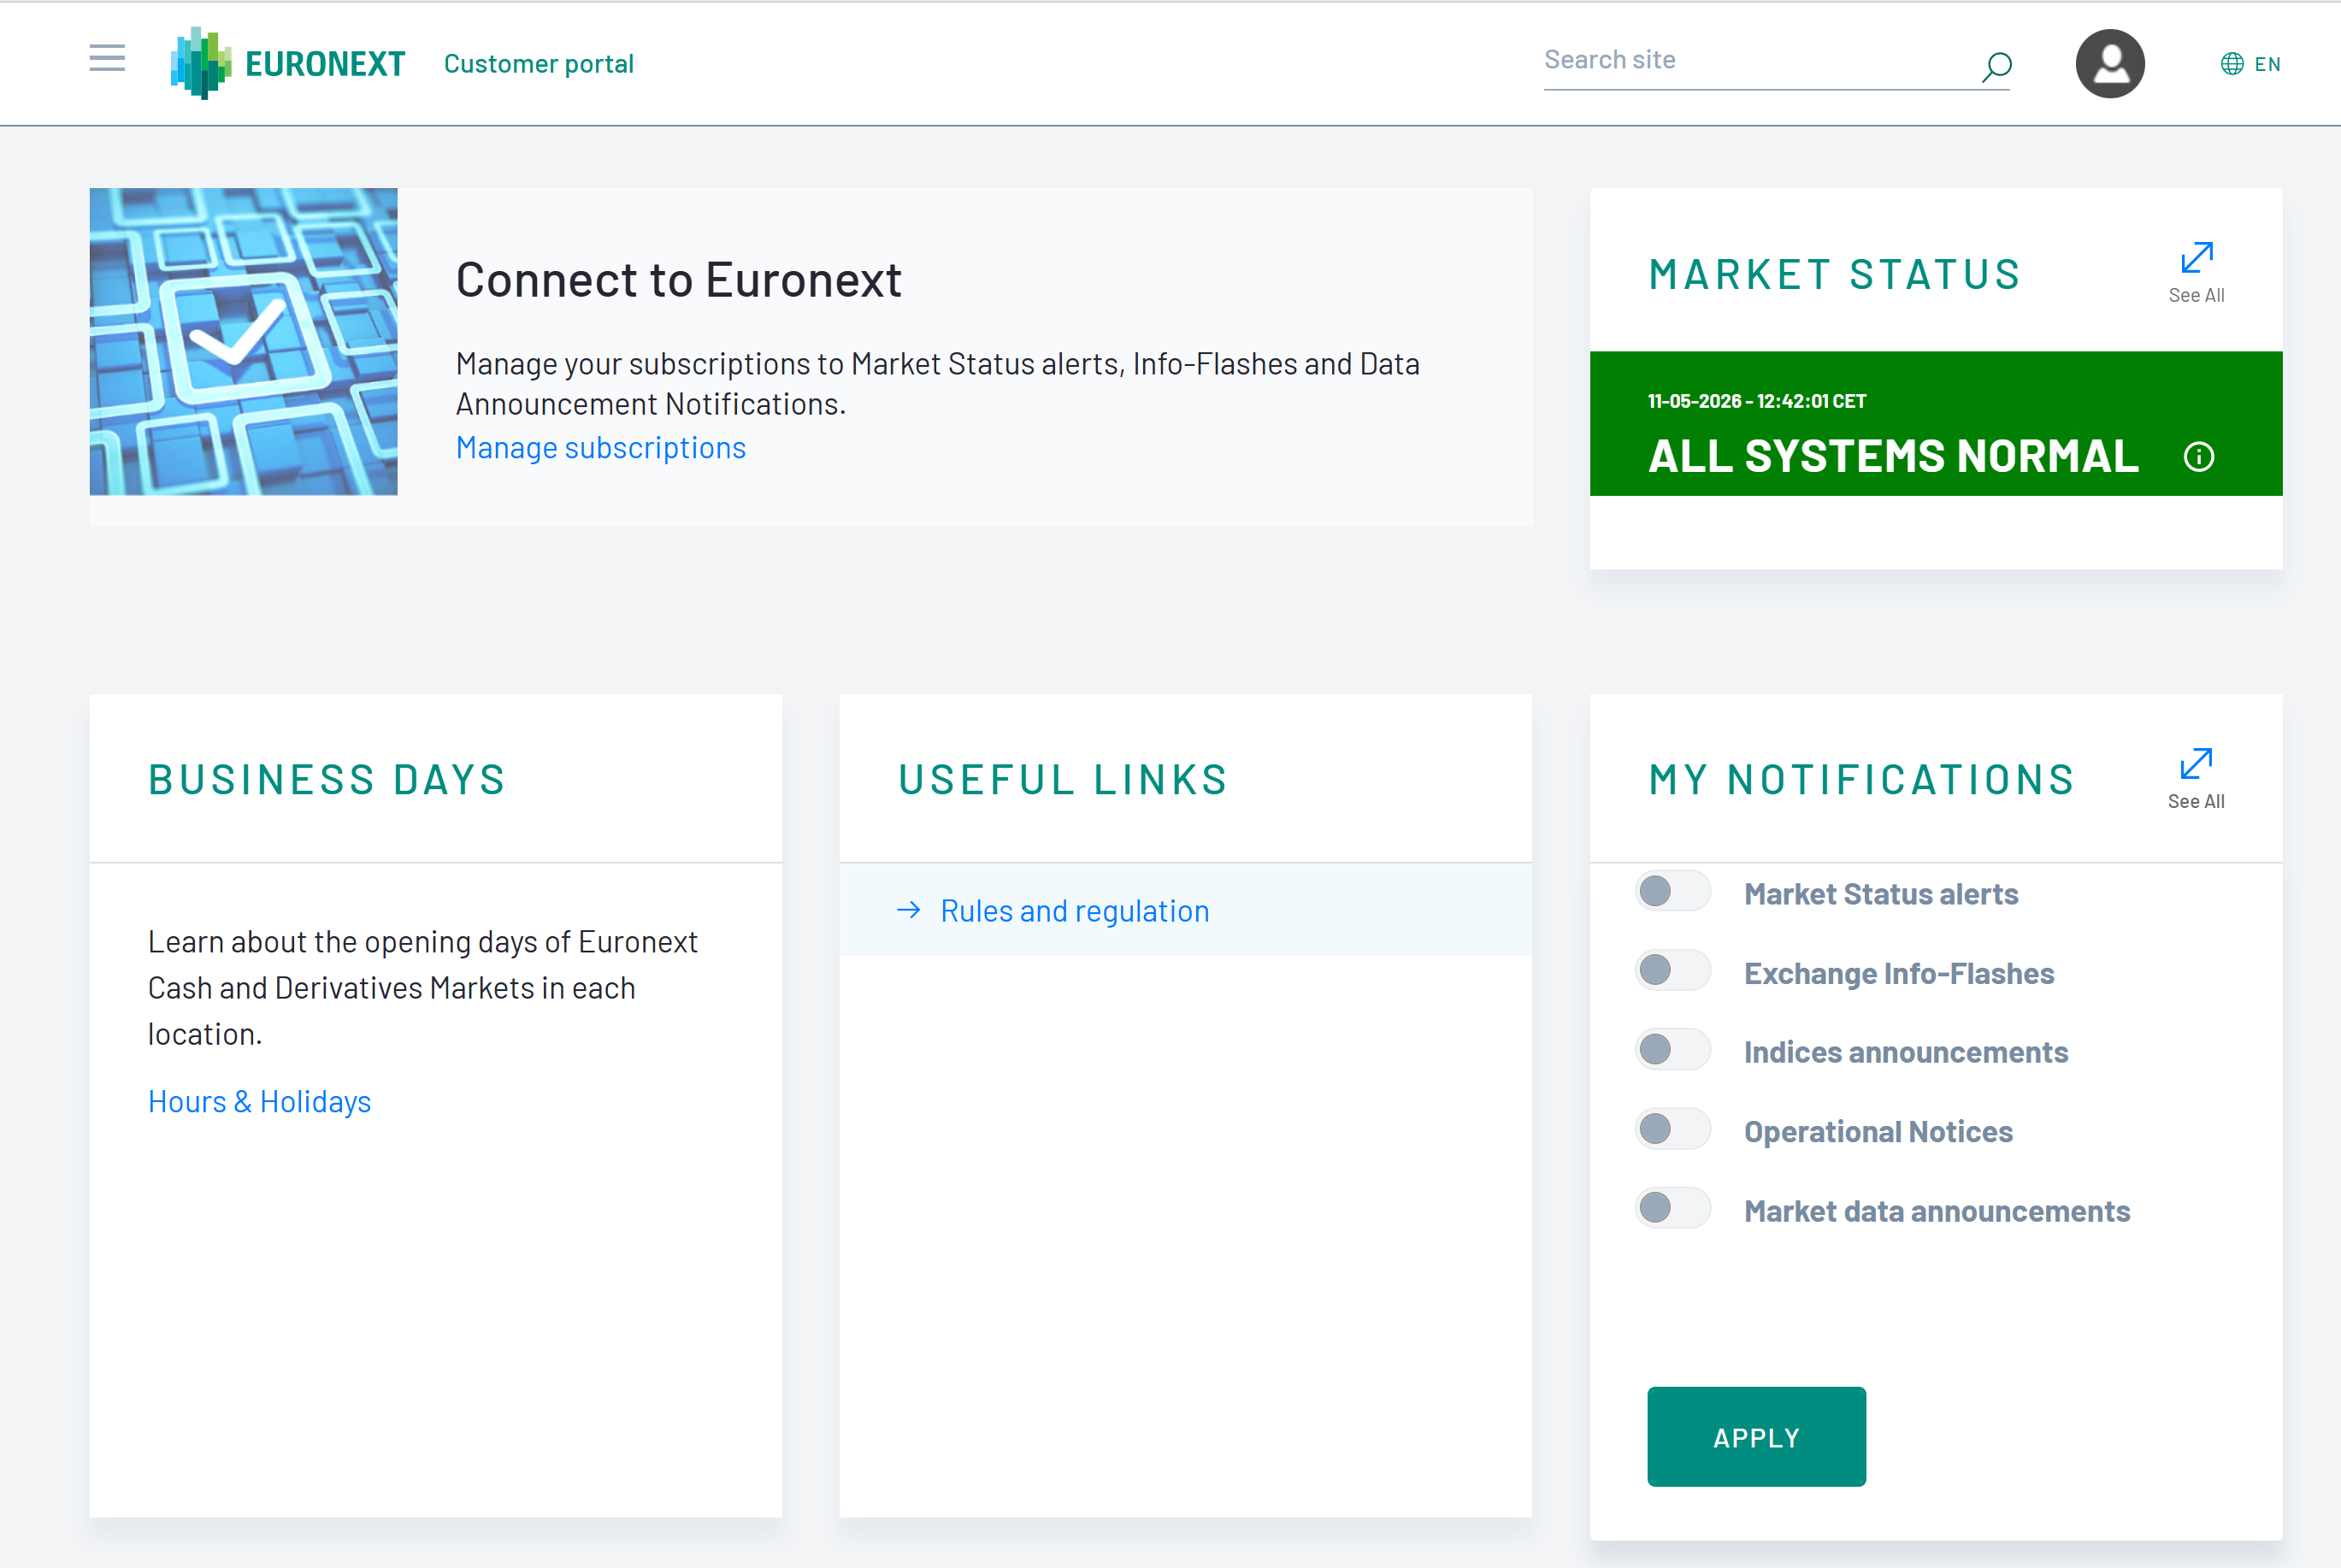Click the Market data announcements label

coord(1937,1211)
